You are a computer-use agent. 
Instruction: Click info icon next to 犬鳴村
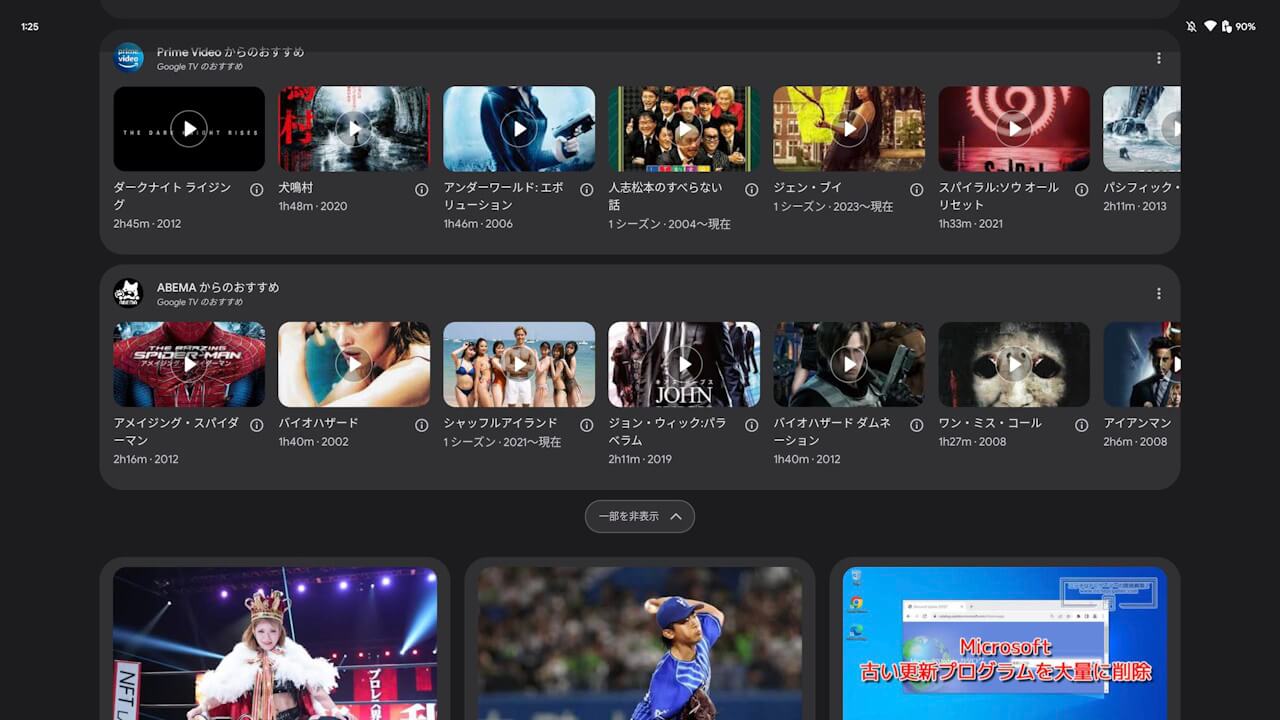click(422, 189)
